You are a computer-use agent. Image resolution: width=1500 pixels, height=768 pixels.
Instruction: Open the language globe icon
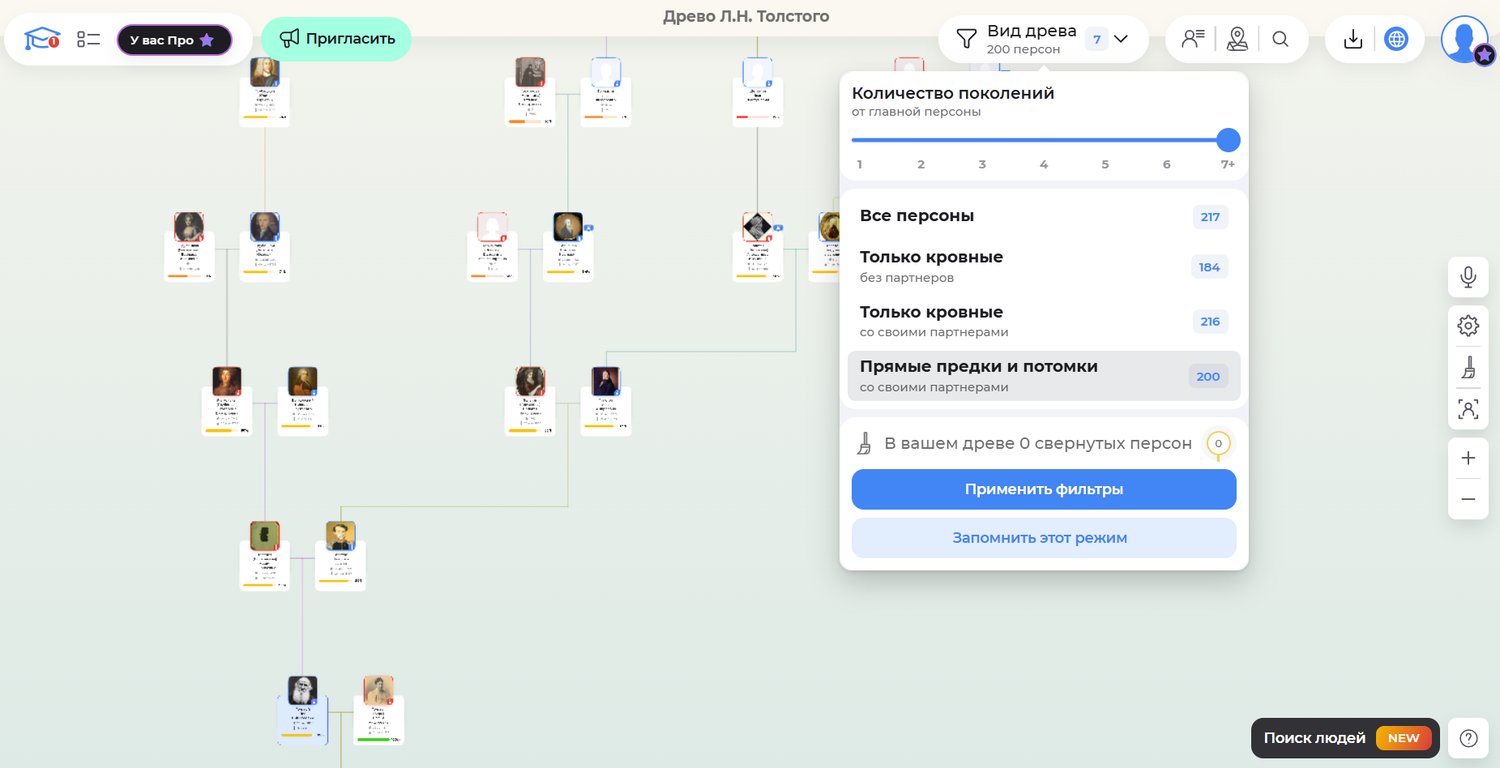tap(1396, 39)
